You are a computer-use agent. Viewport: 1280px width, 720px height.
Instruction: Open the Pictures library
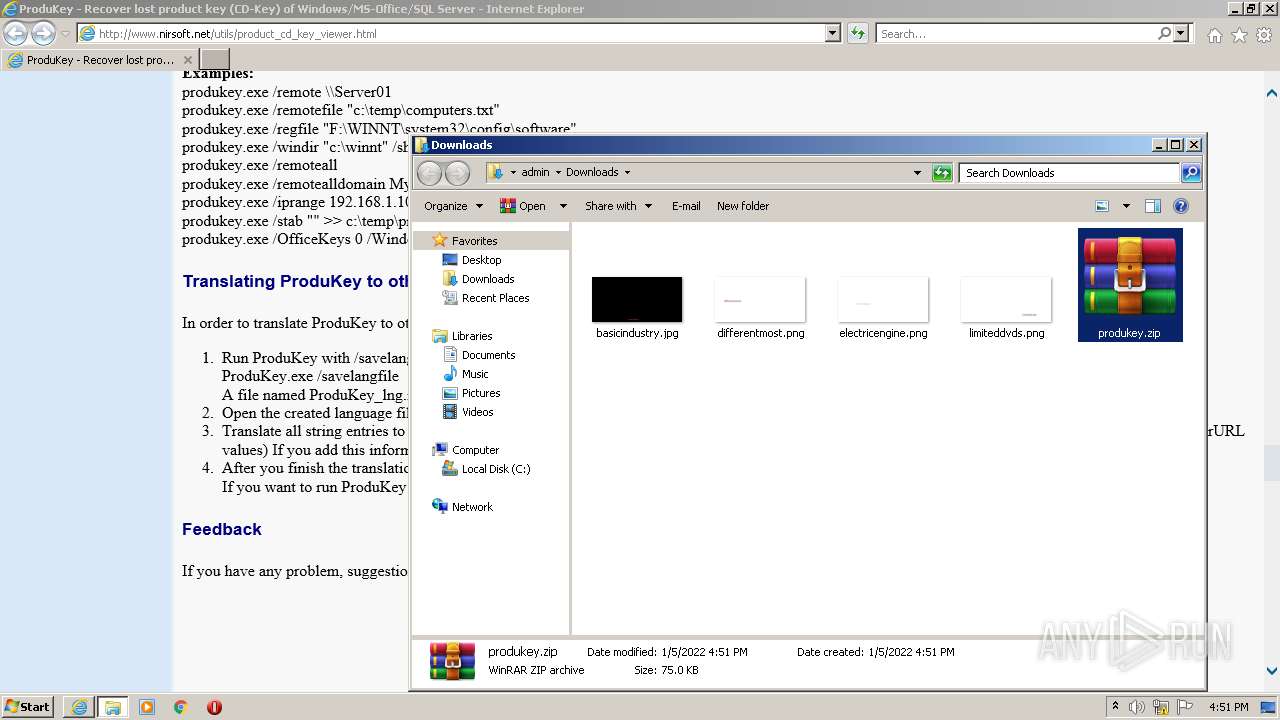click(x=481, y=393)
